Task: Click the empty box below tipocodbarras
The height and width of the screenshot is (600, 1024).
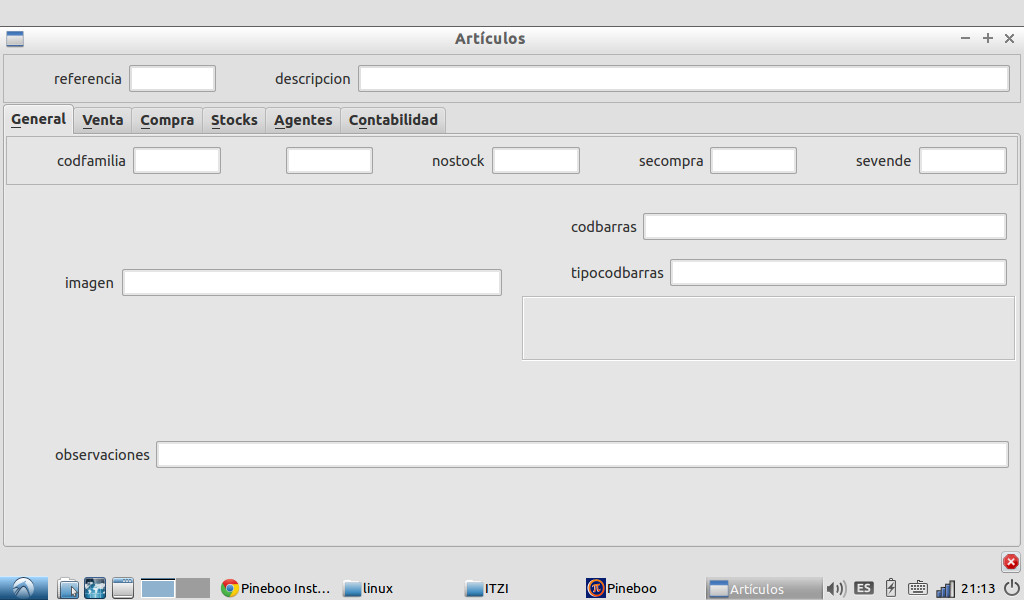Action: coord(768,328)
